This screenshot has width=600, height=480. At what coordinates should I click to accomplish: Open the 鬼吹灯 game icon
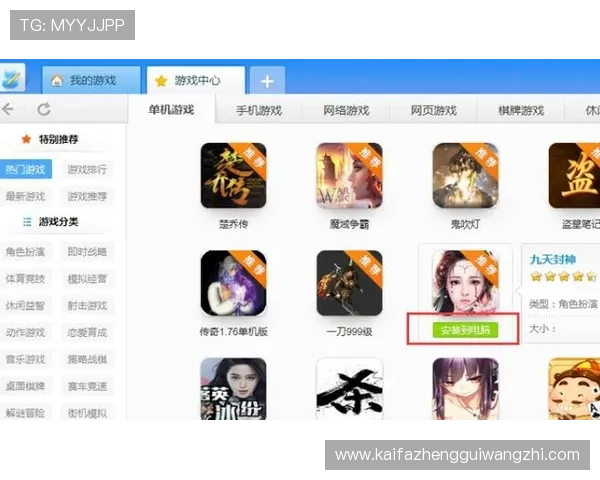tap(465, 176)
